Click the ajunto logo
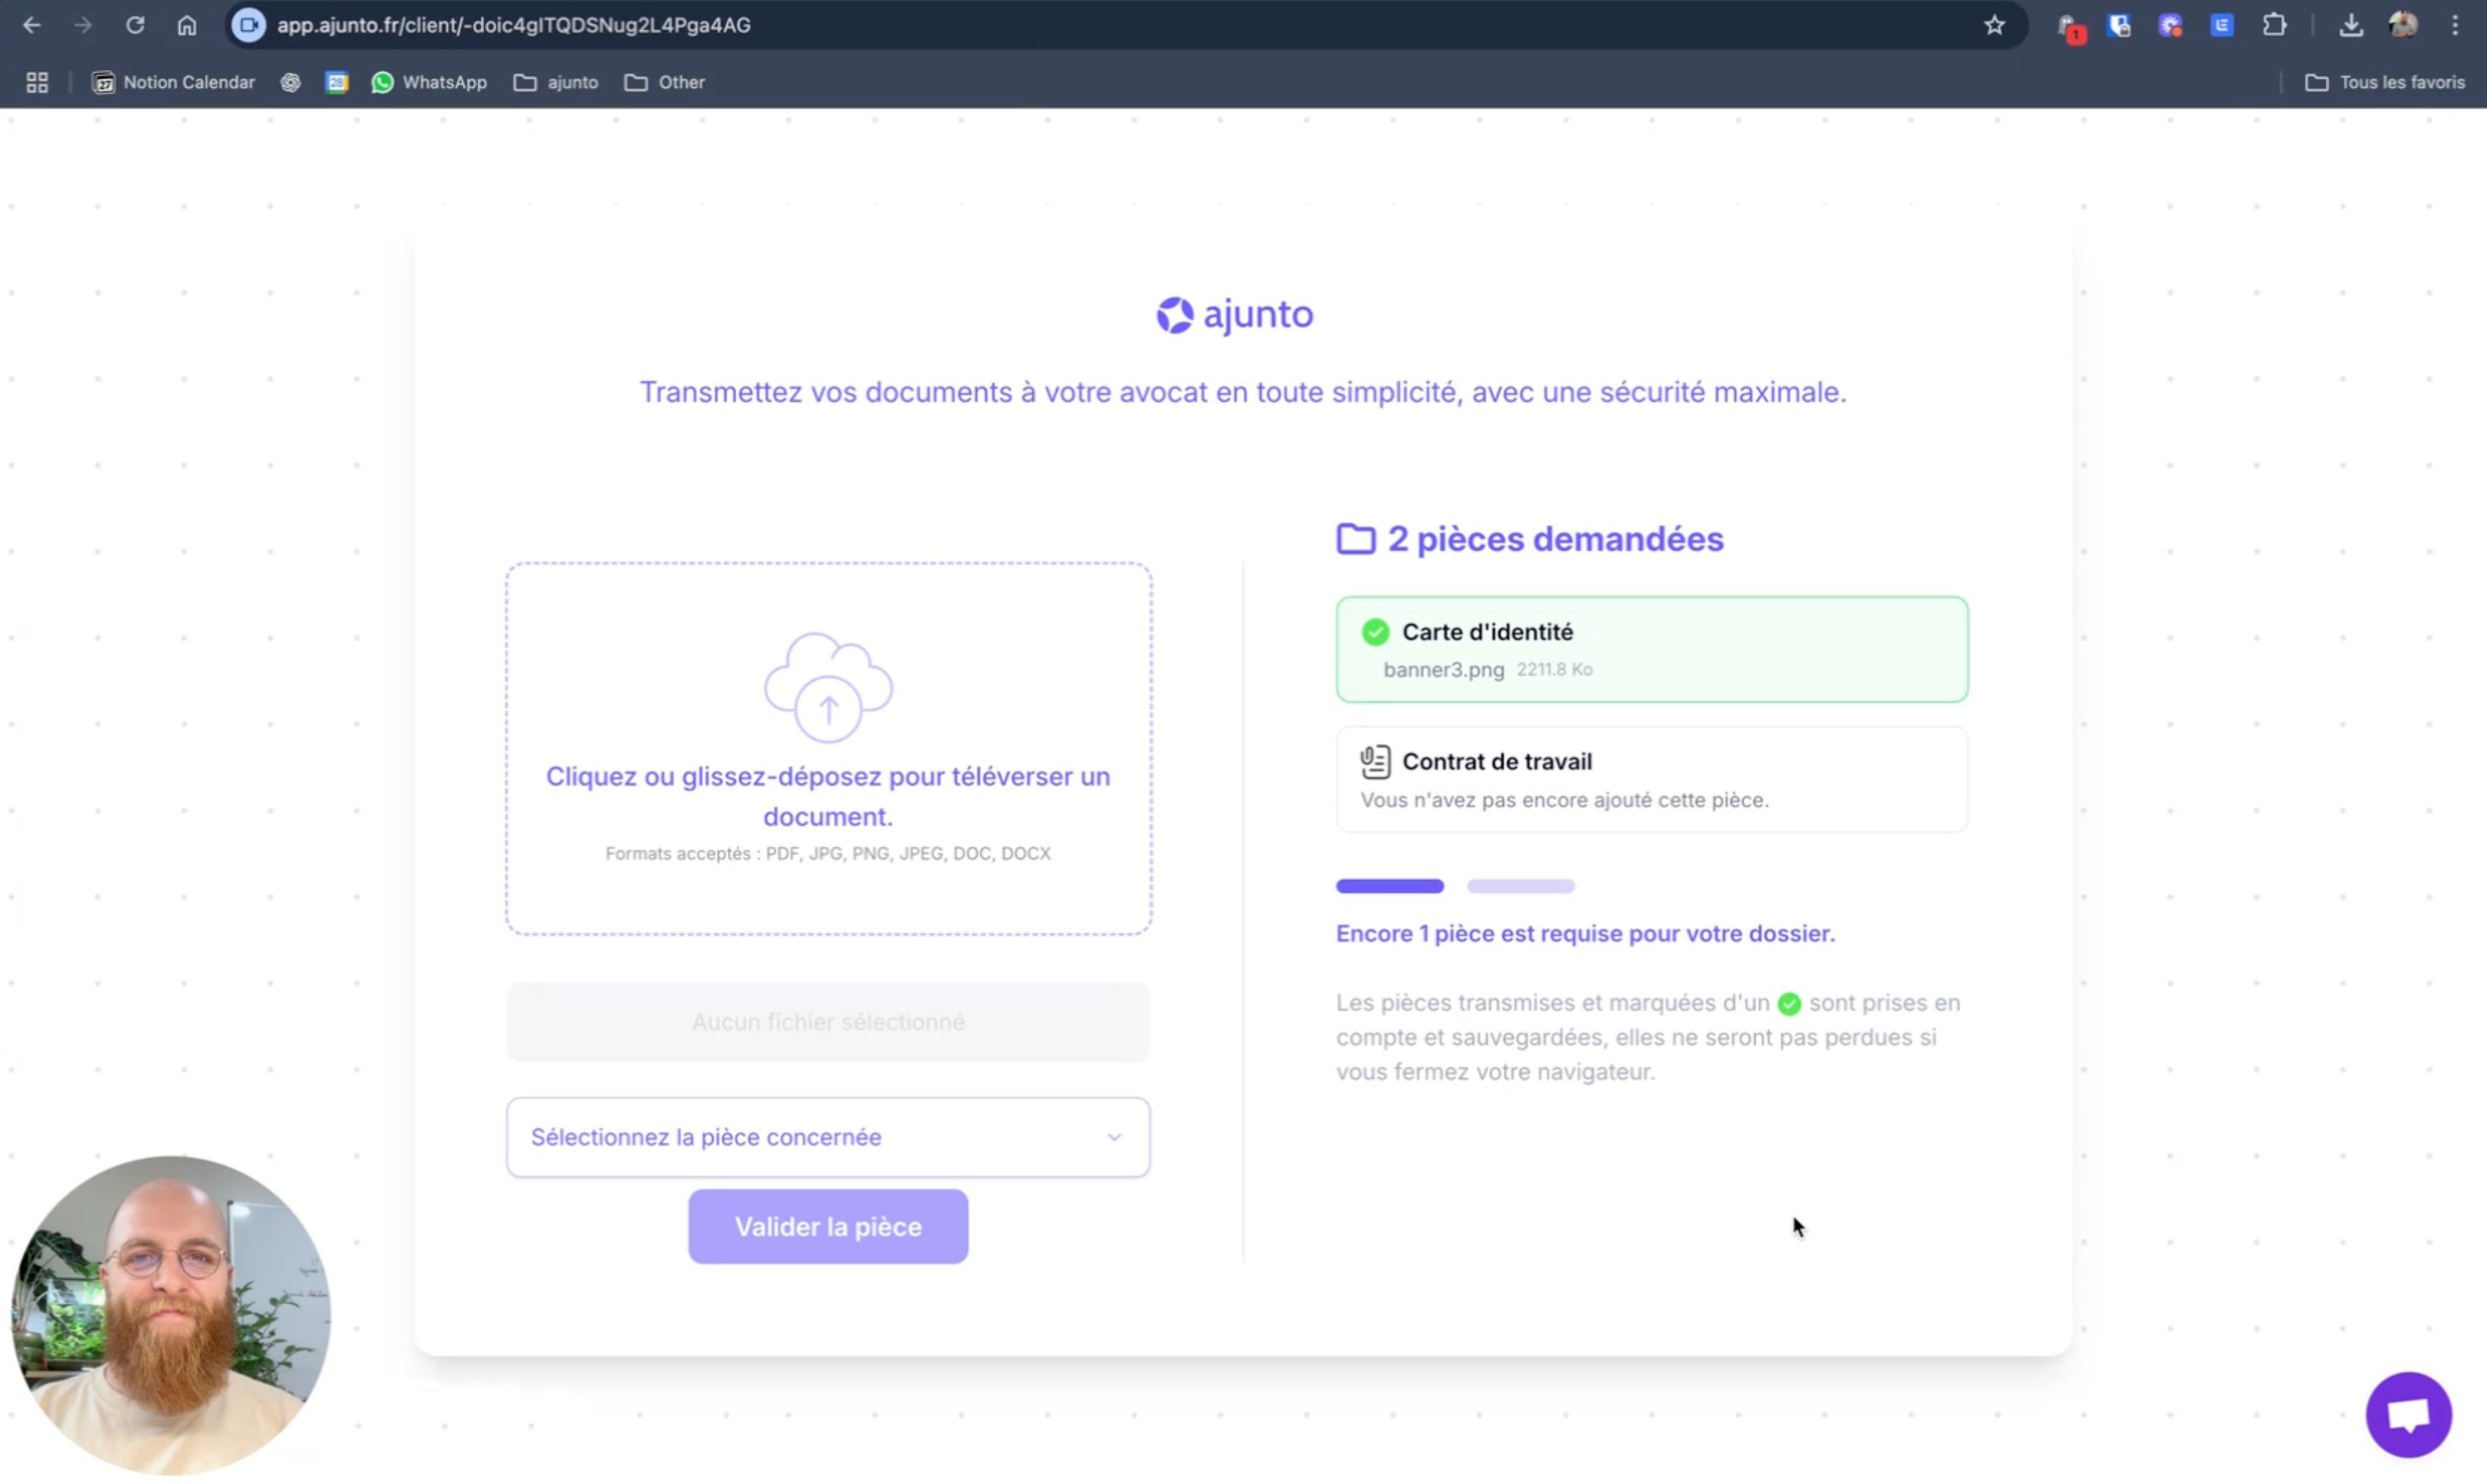This screenshot has height=1484, width=2487. point(1235,314)
